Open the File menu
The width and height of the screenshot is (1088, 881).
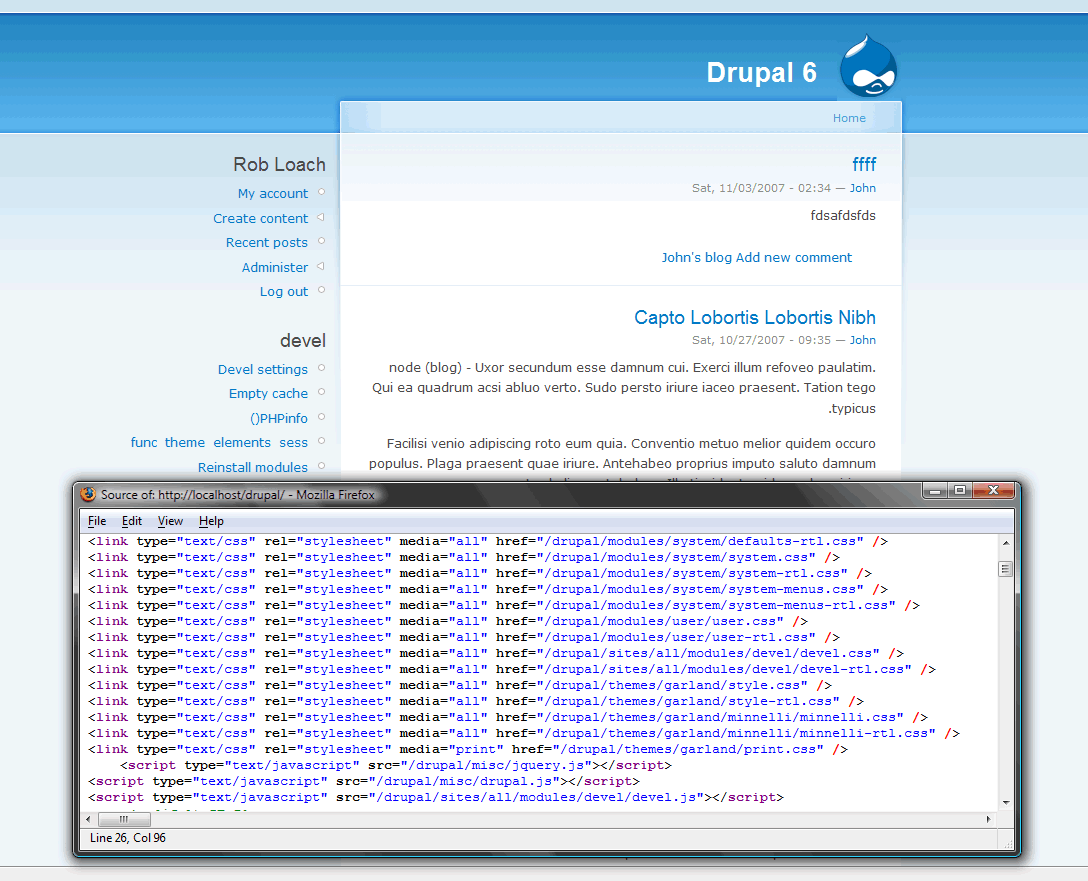pos(97,521)
